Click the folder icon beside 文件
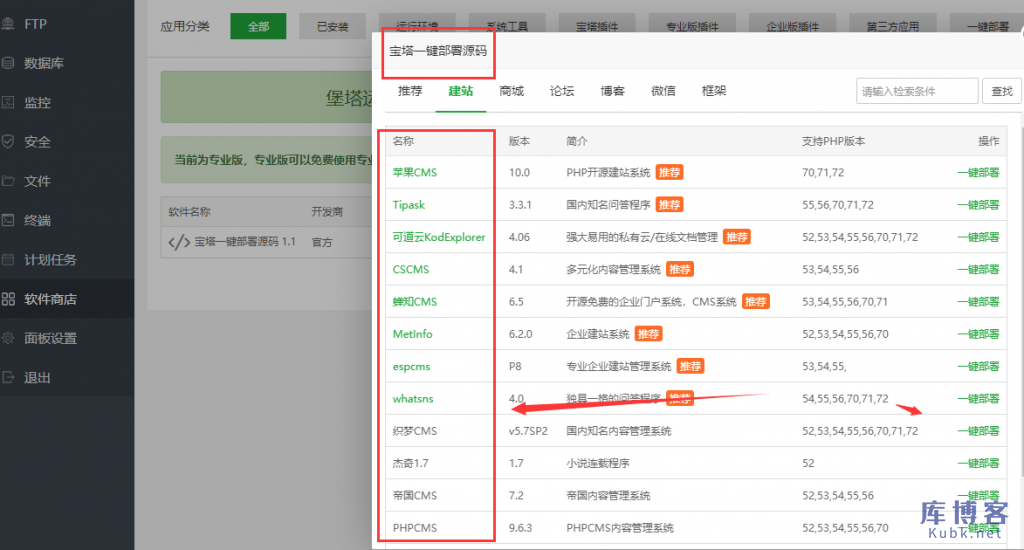 pos(8,181)
